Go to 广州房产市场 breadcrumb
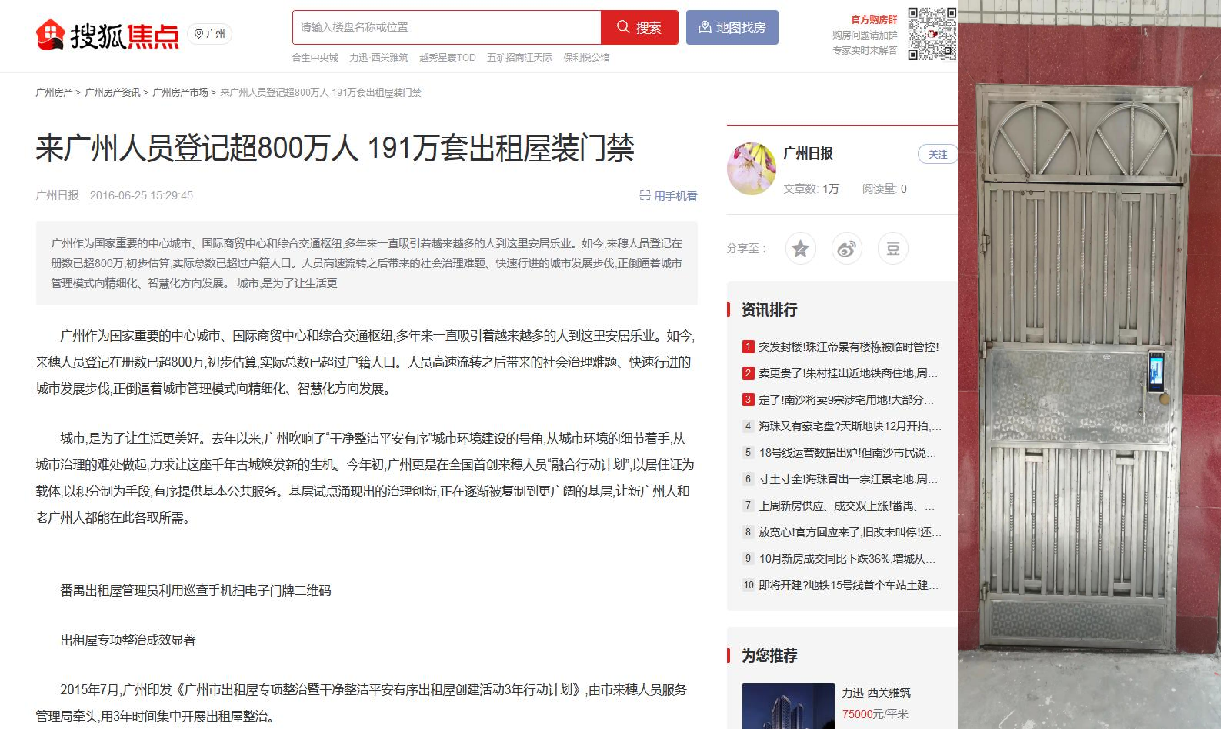This screenshot has width=1221, height=729. point(180,93)
